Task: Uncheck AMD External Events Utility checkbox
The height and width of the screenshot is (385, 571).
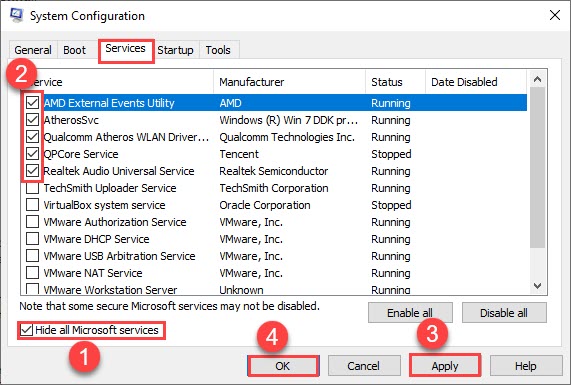Action: coord(32,103)
